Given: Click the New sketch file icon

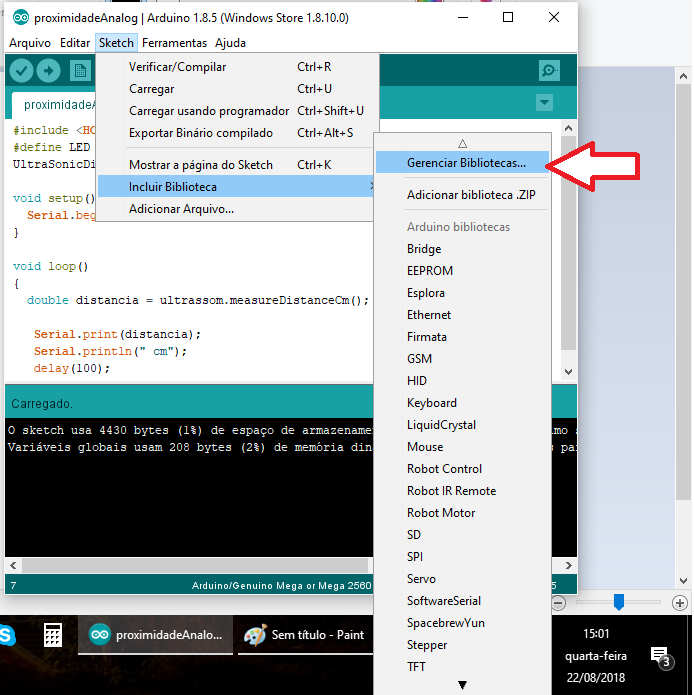Looking at the screenshot, I should tap(80, 70).
